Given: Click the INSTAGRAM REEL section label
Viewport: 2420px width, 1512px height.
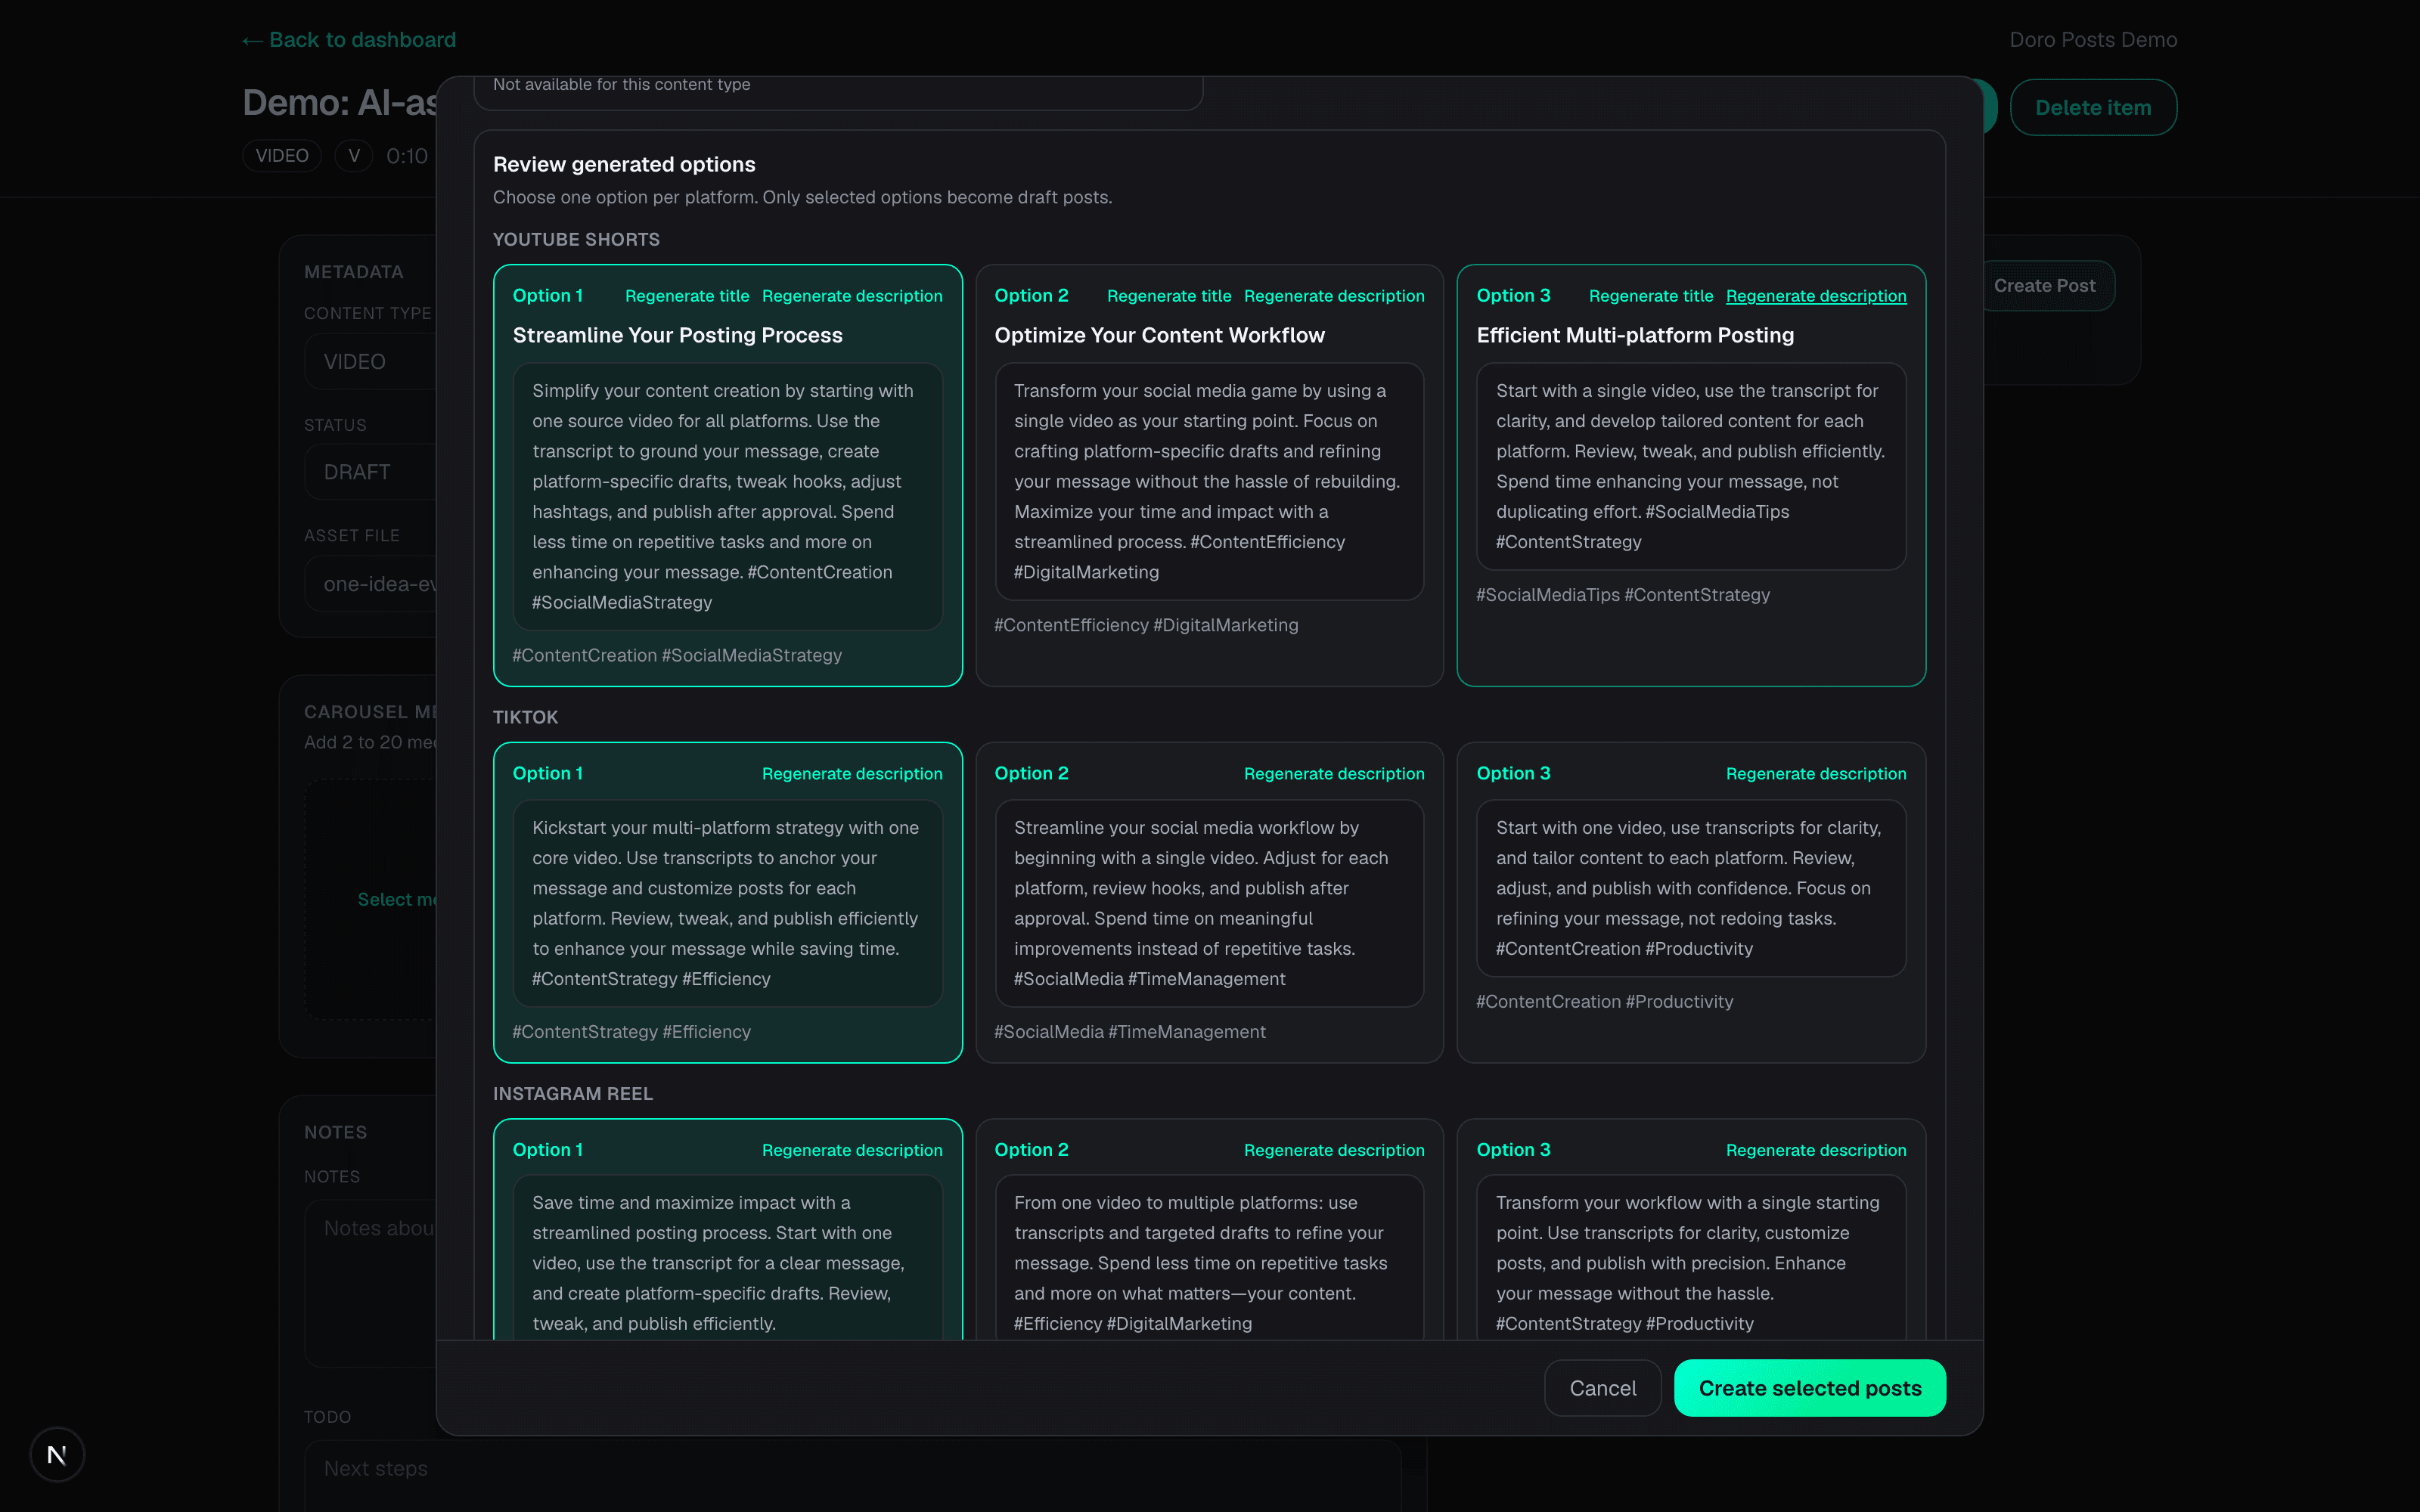Looking at the screenshot, I should pyautogui.click(x=573, y=1094).
